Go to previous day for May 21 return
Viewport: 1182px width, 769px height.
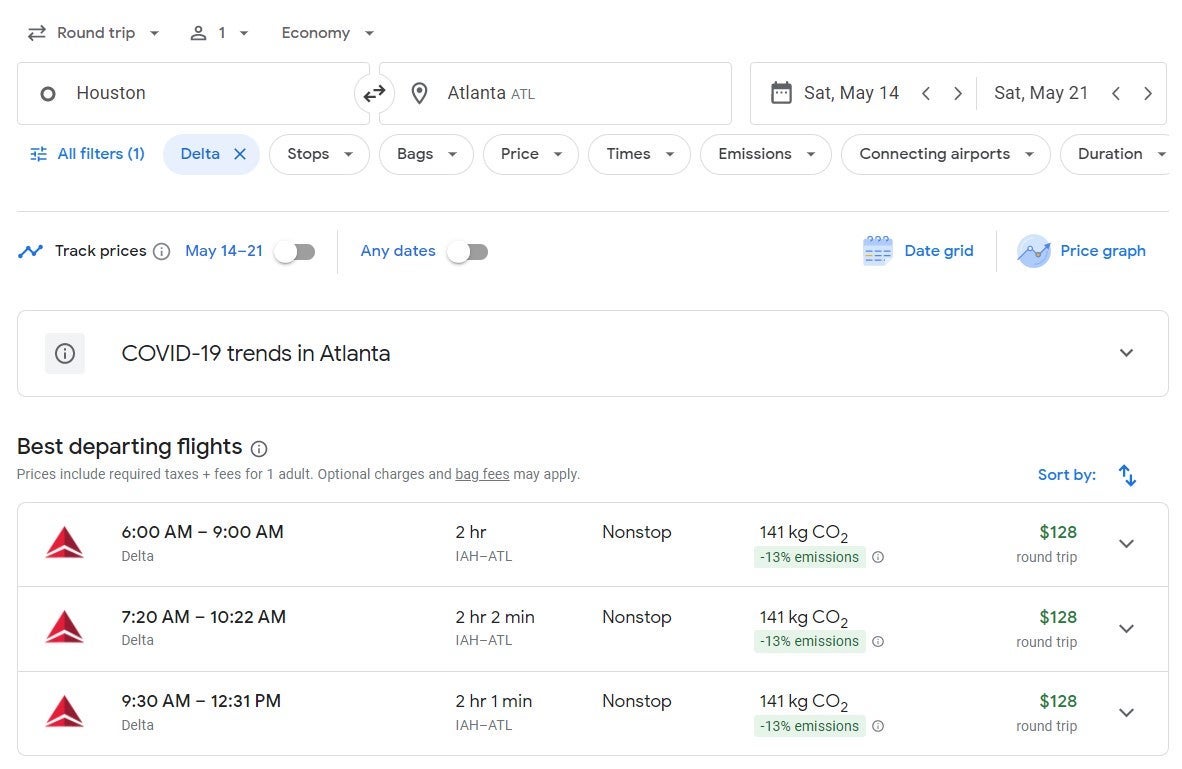[x=1116, y=94]
